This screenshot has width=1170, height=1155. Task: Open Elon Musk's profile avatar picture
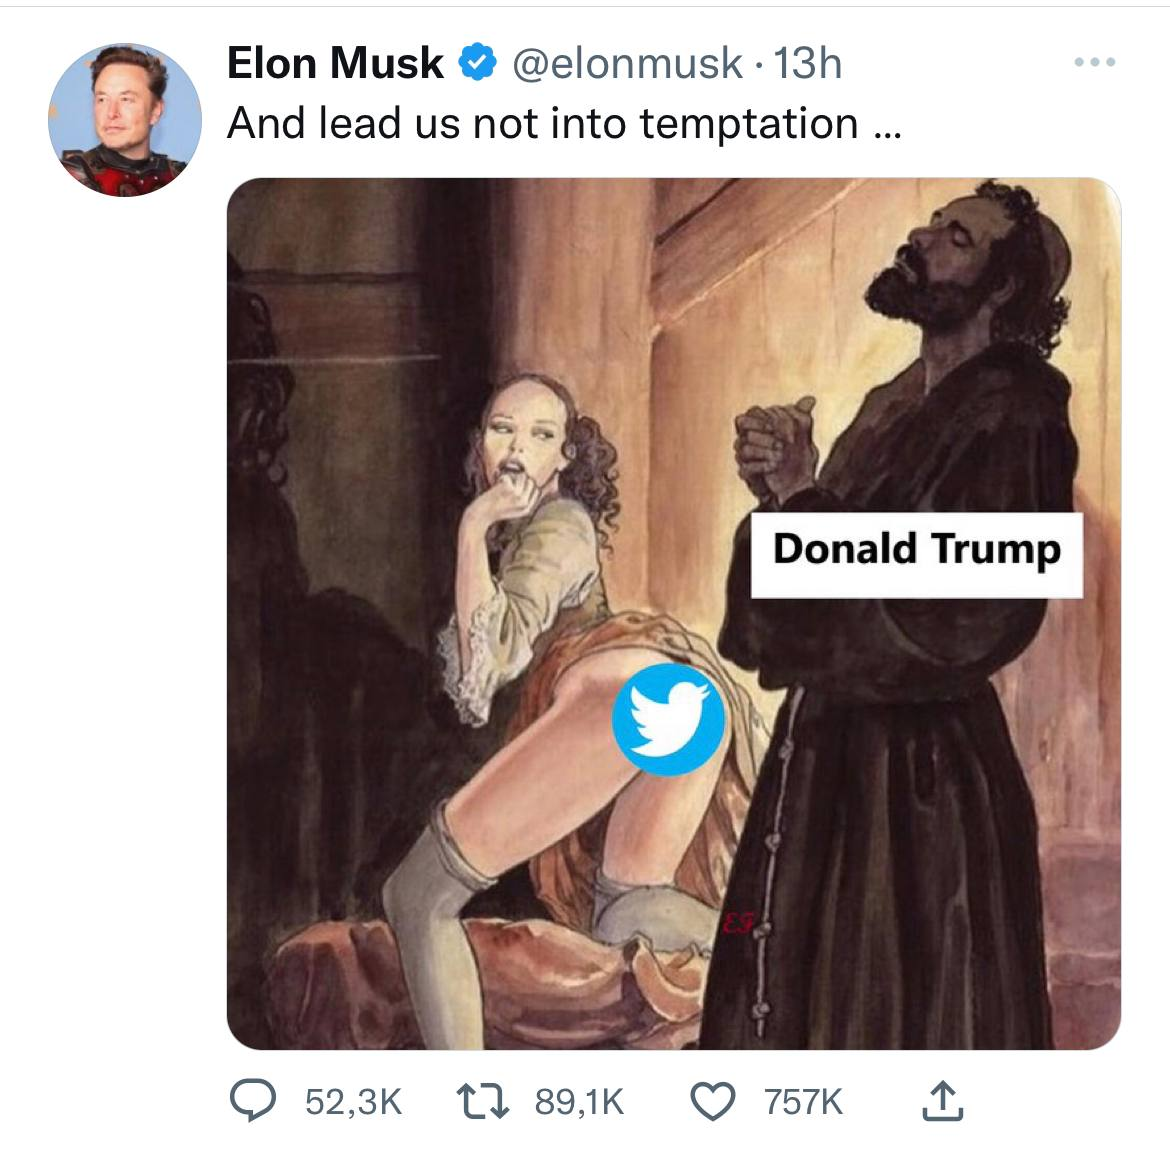click(125, 119)
